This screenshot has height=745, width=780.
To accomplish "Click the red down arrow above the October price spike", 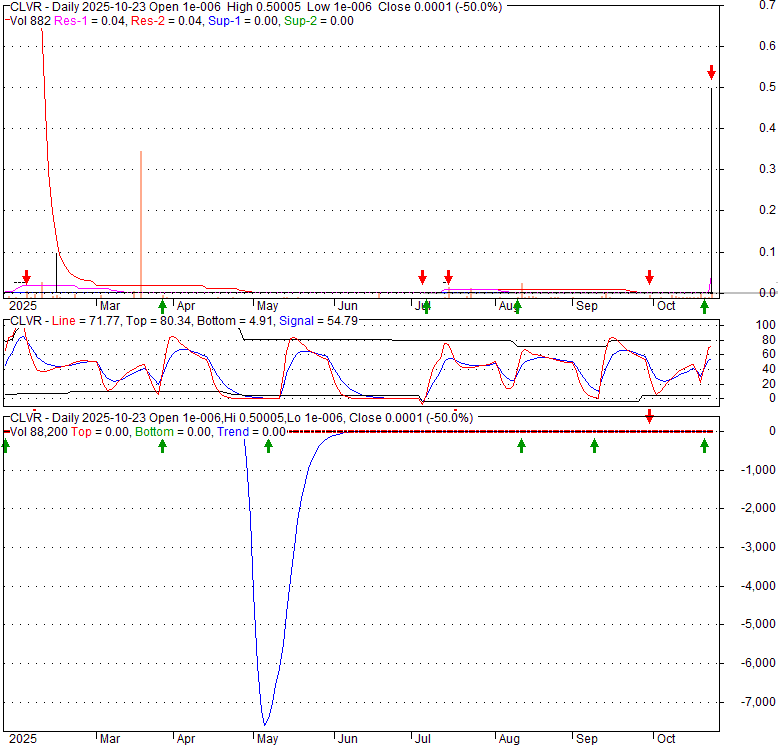I will [x=711, y=72].
